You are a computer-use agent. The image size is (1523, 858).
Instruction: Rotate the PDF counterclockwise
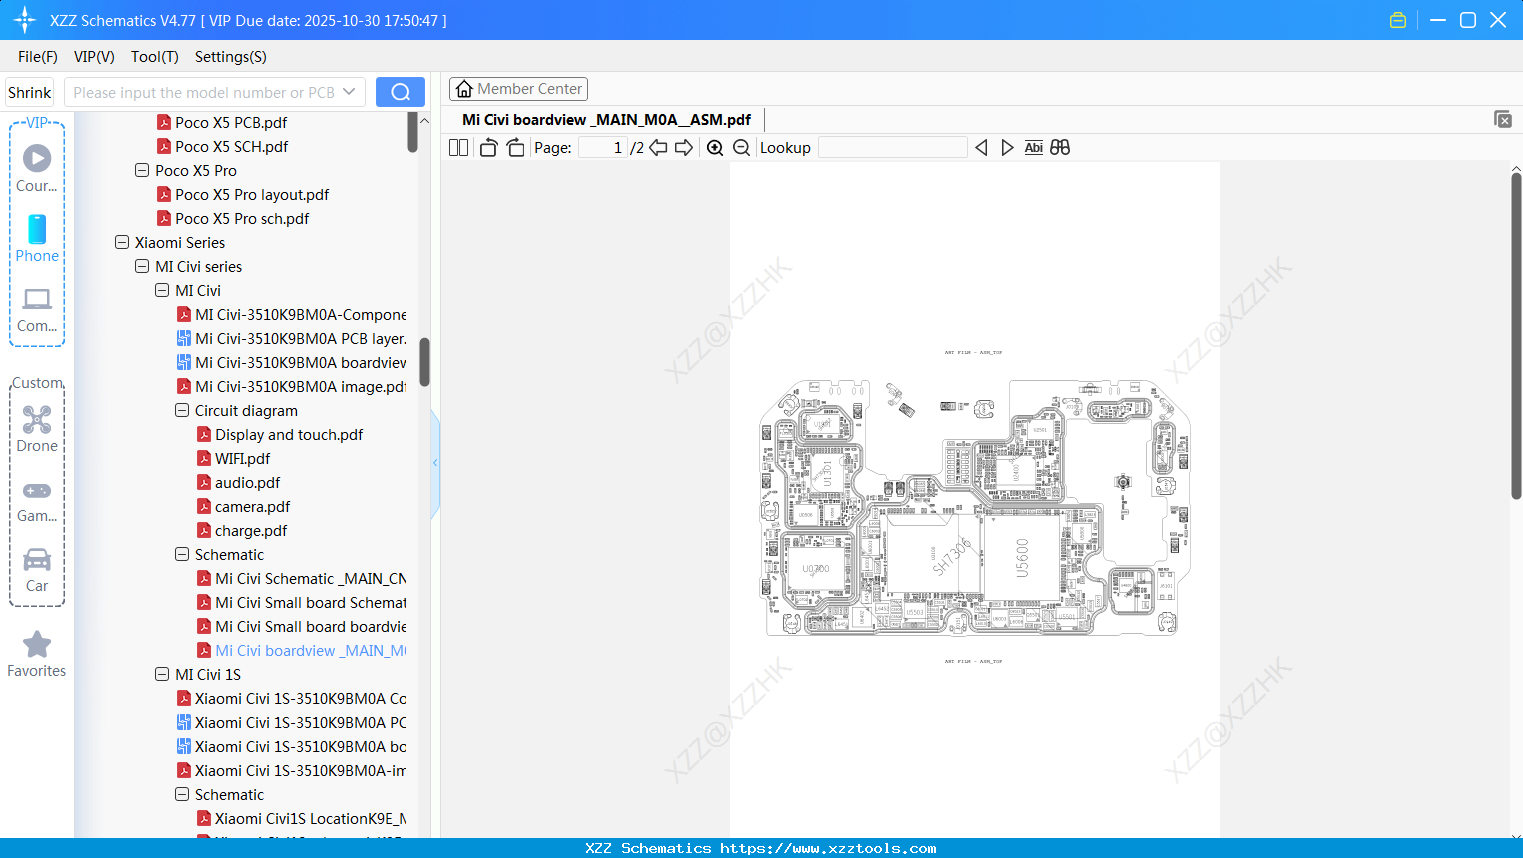(x=487, y=147)
